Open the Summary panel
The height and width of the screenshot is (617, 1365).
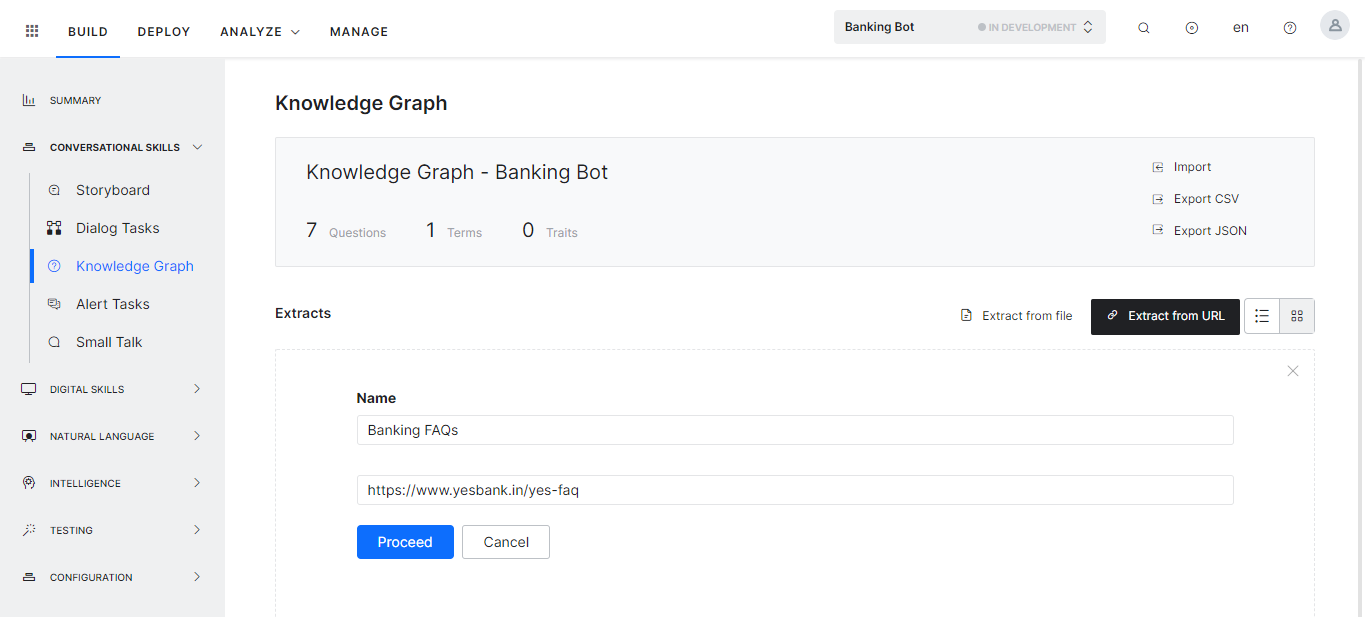click(75, 99)
